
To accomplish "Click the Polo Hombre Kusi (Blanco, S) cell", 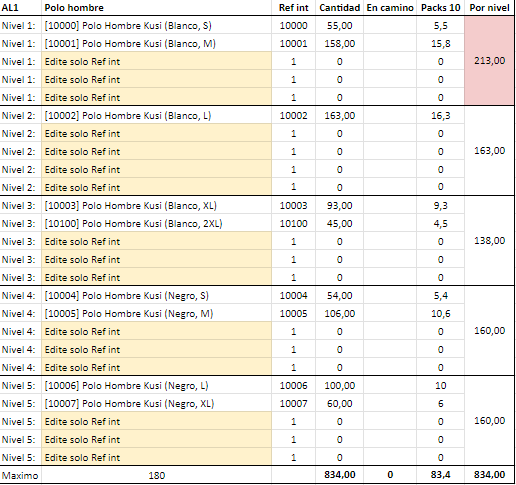I will pos(156,26).
